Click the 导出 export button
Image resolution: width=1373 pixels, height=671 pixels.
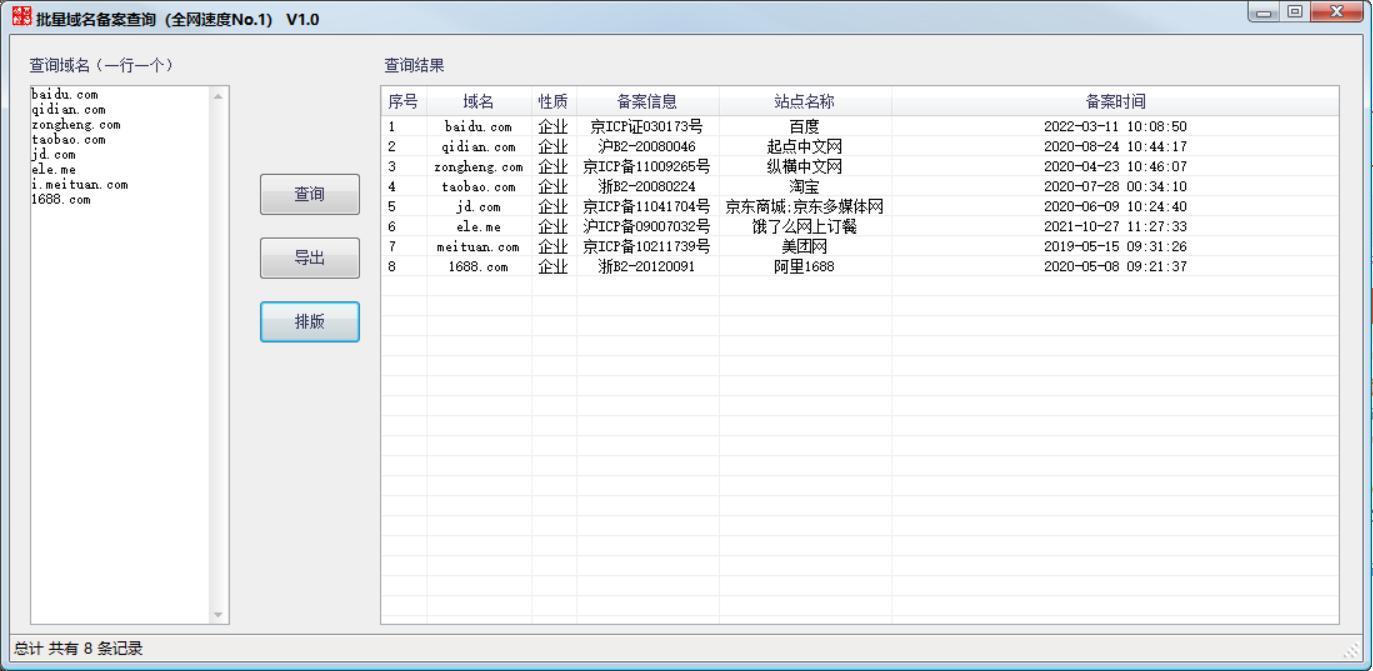pyautogui.click(x=310, y=258)
